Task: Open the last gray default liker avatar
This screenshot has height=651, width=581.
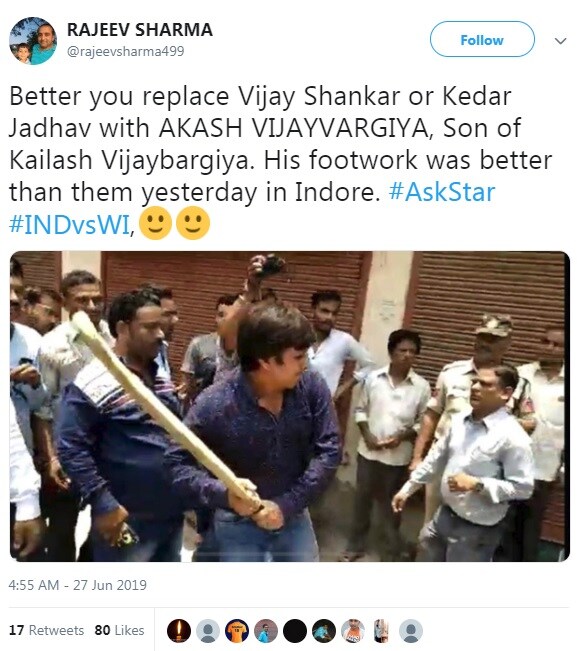Action: click(411, 631)
